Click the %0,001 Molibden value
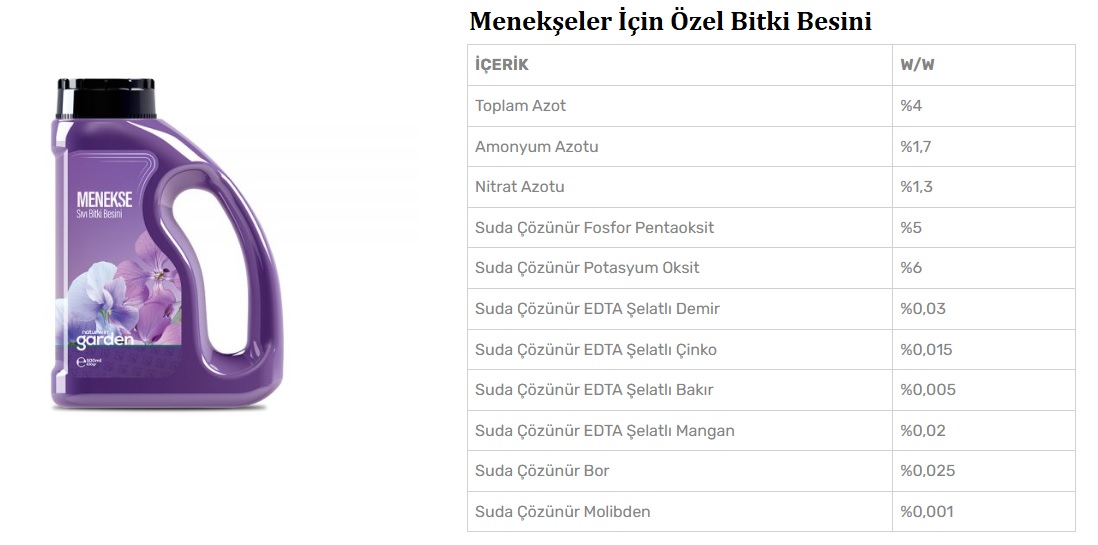The image size is (1098, 545). (x=926, y=511)
